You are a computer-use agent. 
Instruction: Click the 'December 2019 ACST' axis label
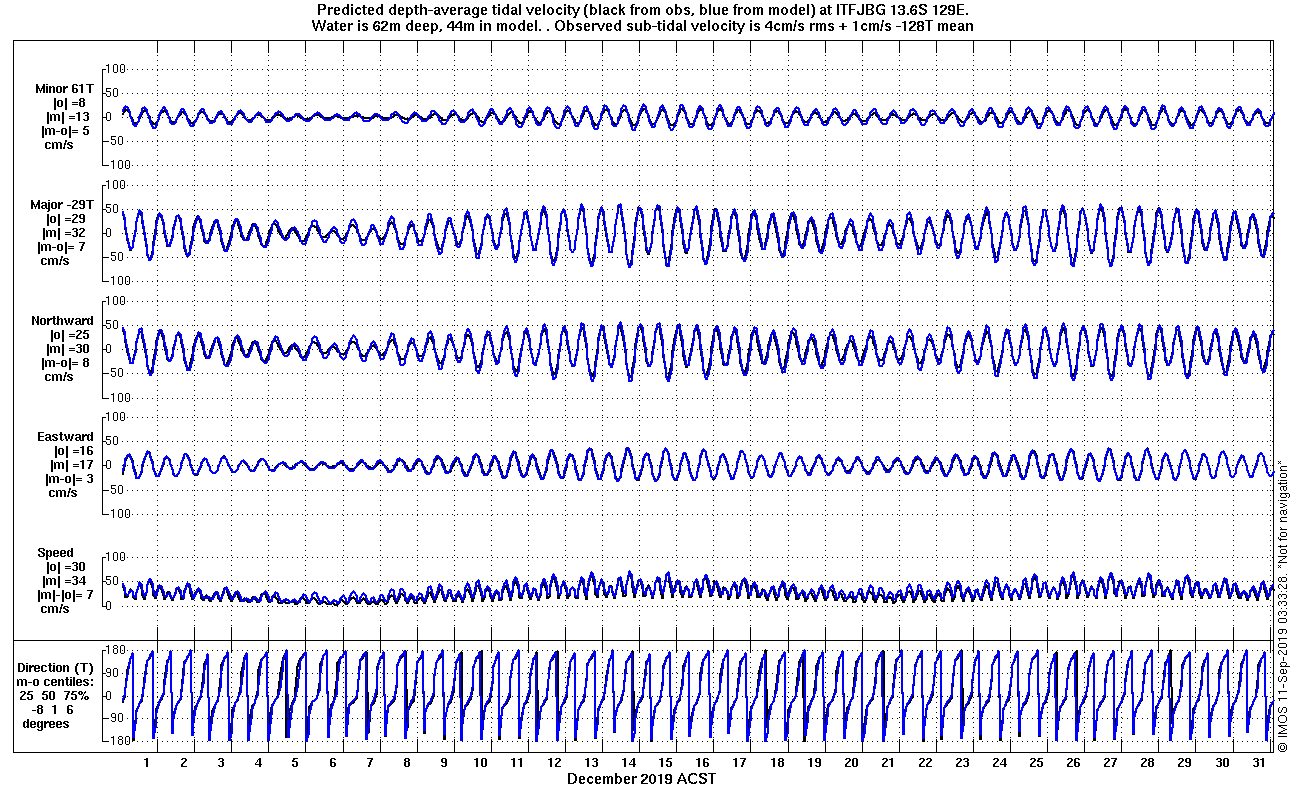click(x=641, y=778)
